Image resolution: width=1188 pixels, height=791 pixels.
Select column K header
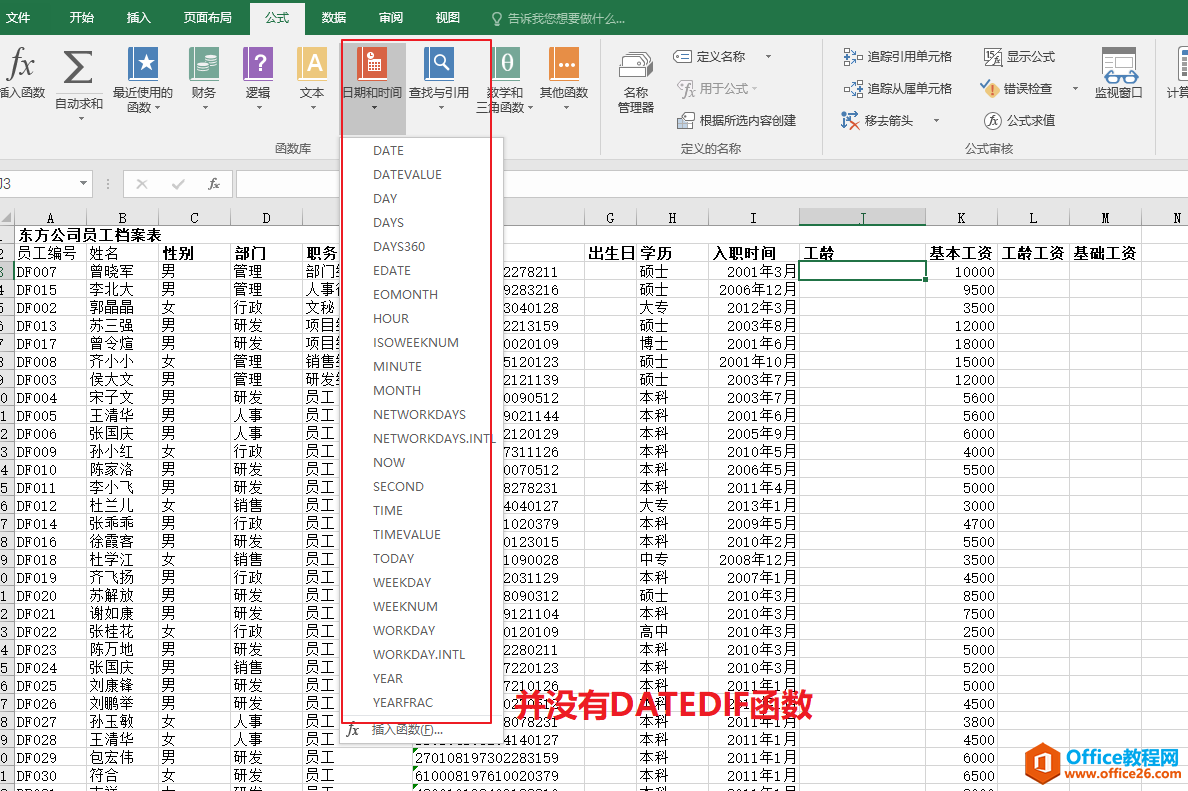click(961, 217)
